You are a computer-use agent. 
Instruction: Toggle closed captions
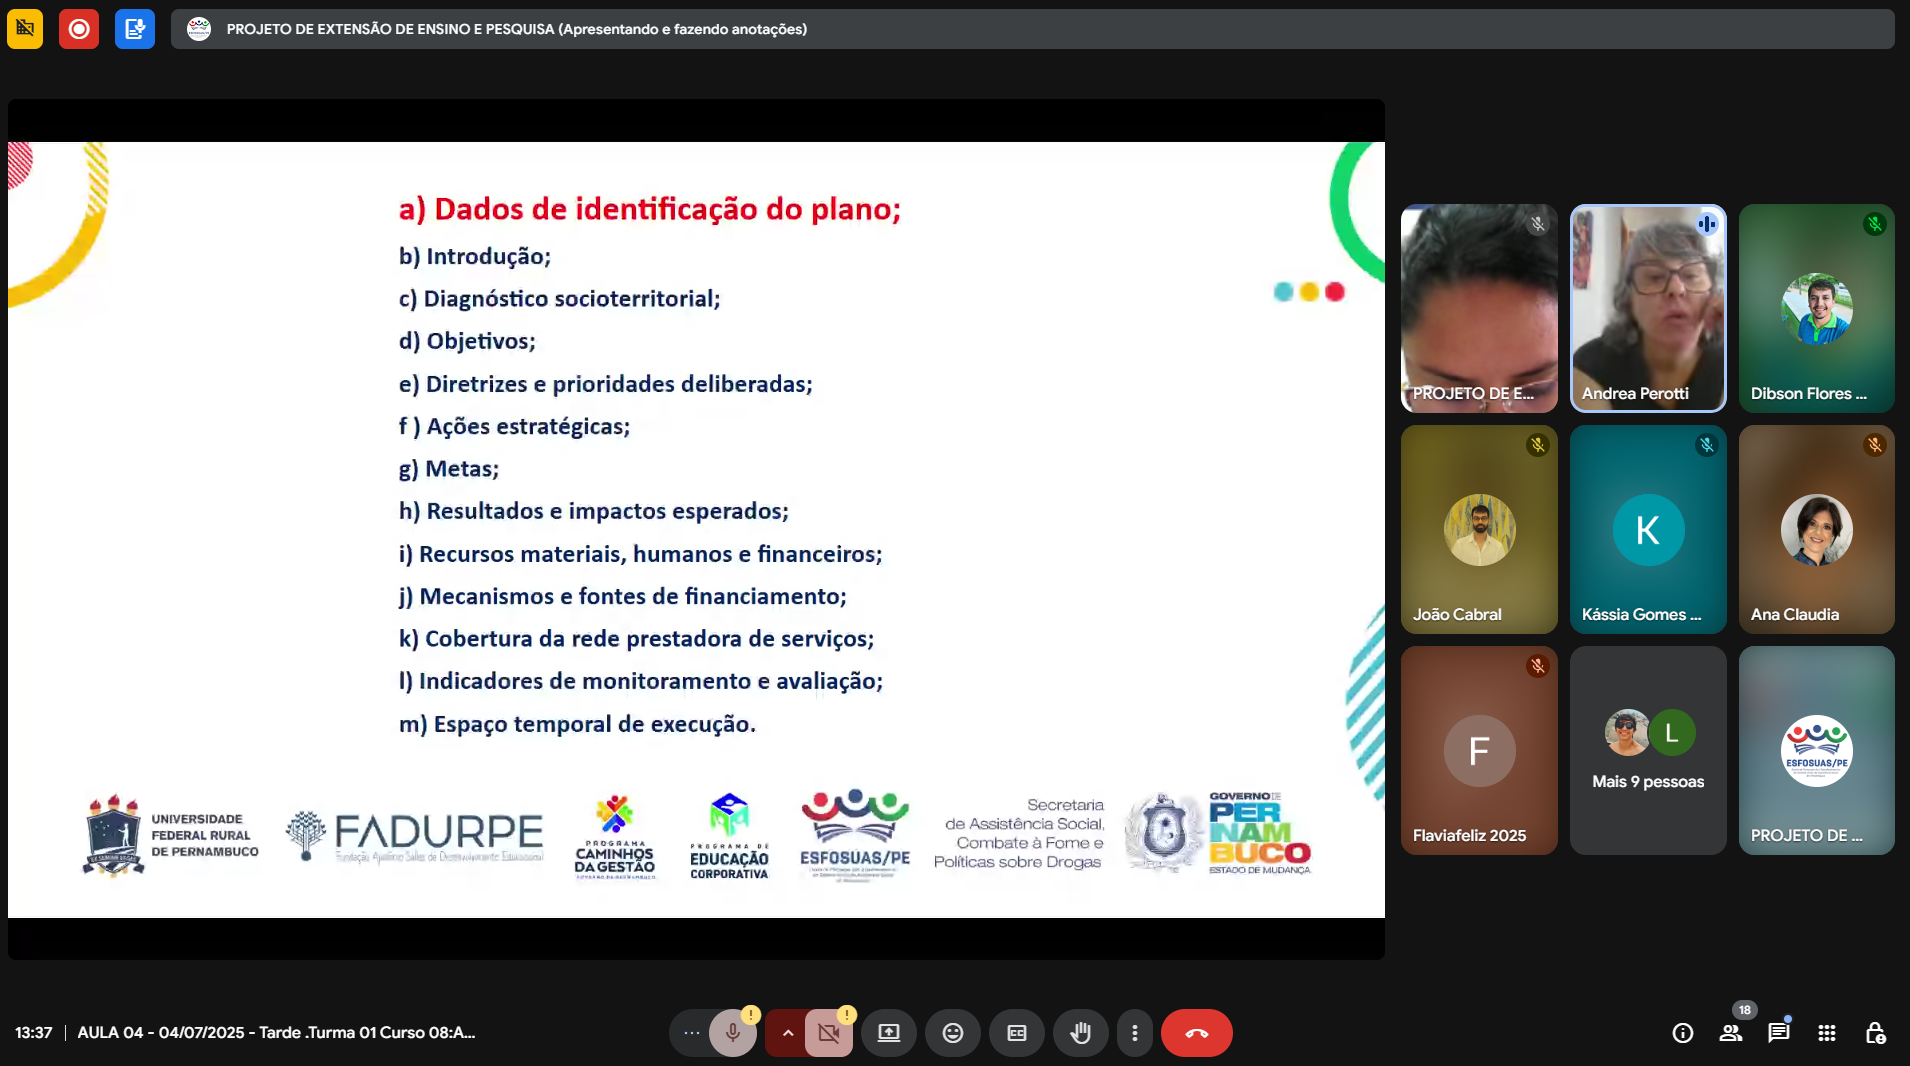coord(1017,1033)
